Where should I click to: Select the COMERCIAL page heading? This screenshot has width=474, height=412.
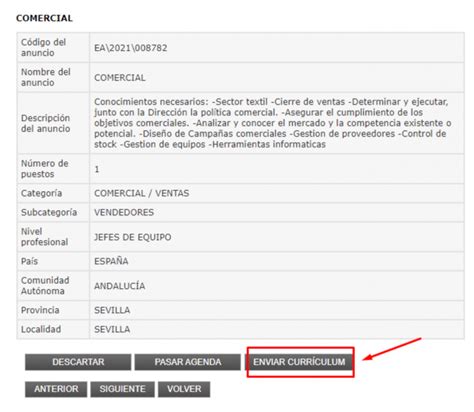44,18
